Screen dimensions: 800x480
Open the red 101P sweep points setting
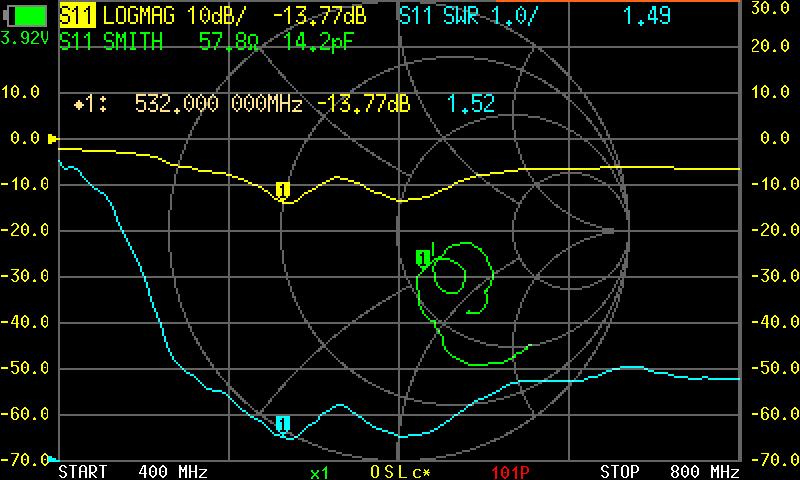tap(513, 471)
